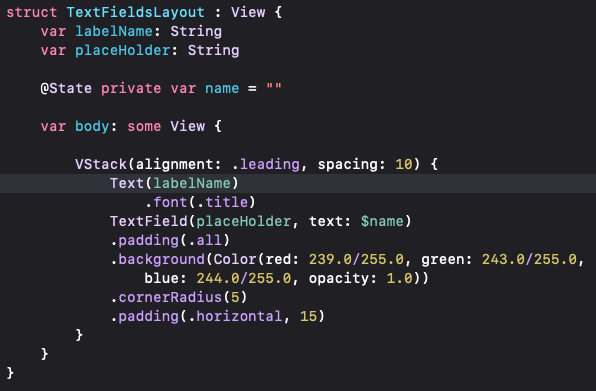596x391 pixels.
Task: Click the struct keyword on the first line
Action: tap(32, 13)
